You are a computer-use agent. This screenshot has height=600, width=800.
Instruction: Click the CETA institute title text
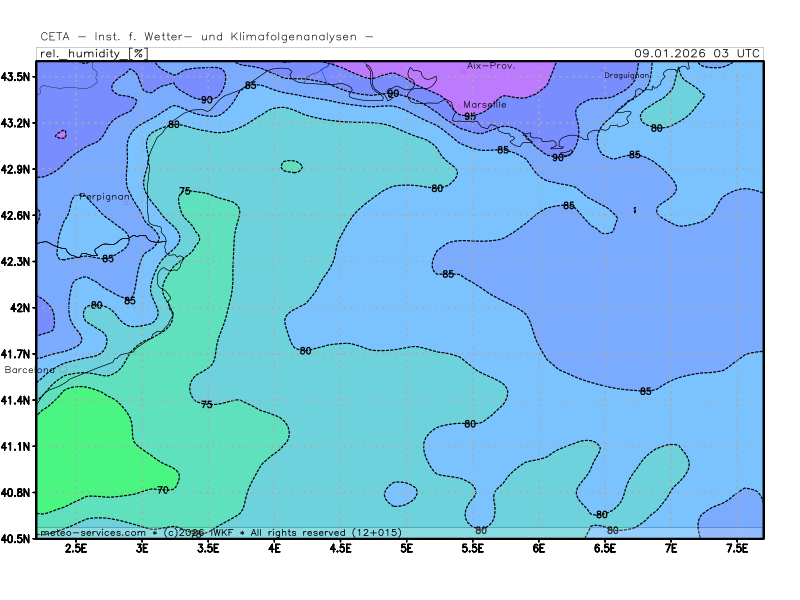tap(207, 36)
